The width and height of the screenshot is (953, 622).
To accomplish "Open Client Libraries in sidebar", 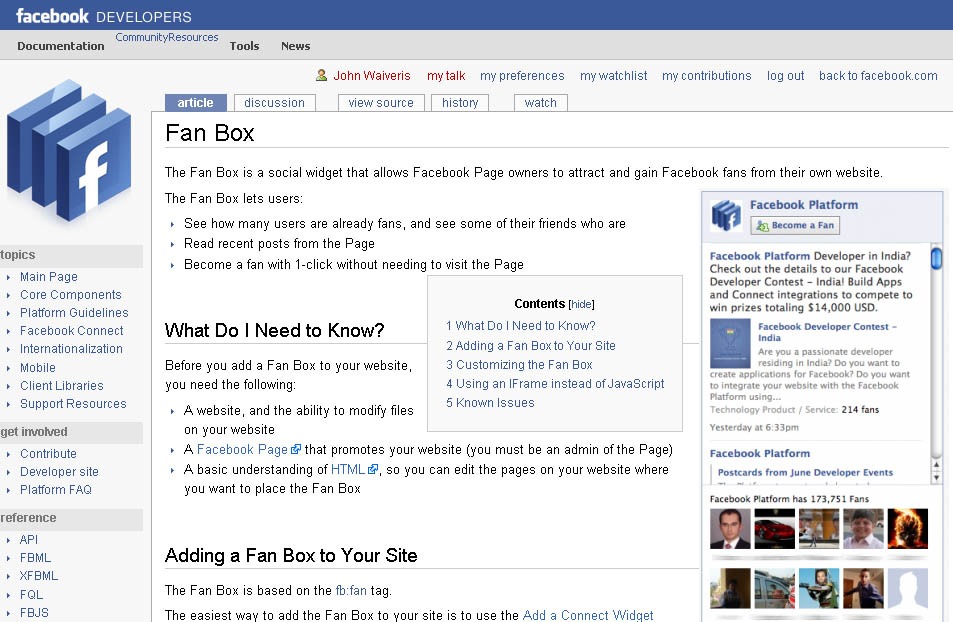I will tap(61, 385).
